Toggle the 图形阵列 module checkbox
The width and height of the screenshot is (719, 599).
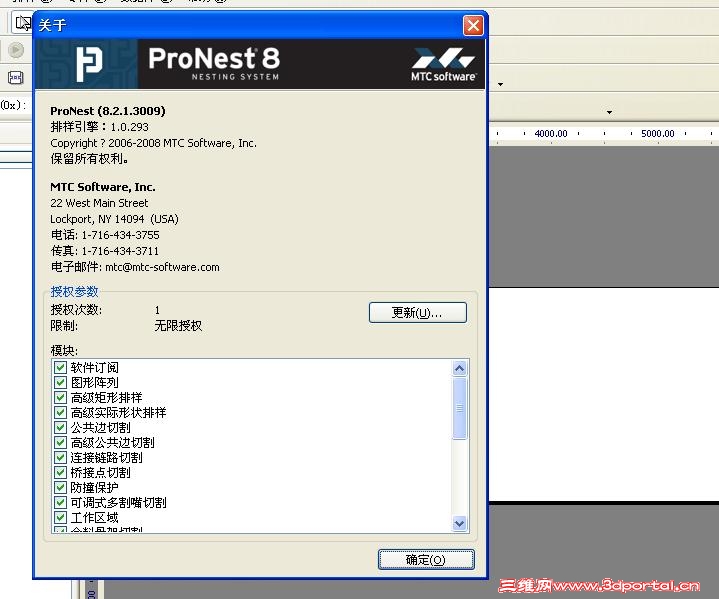60,383
